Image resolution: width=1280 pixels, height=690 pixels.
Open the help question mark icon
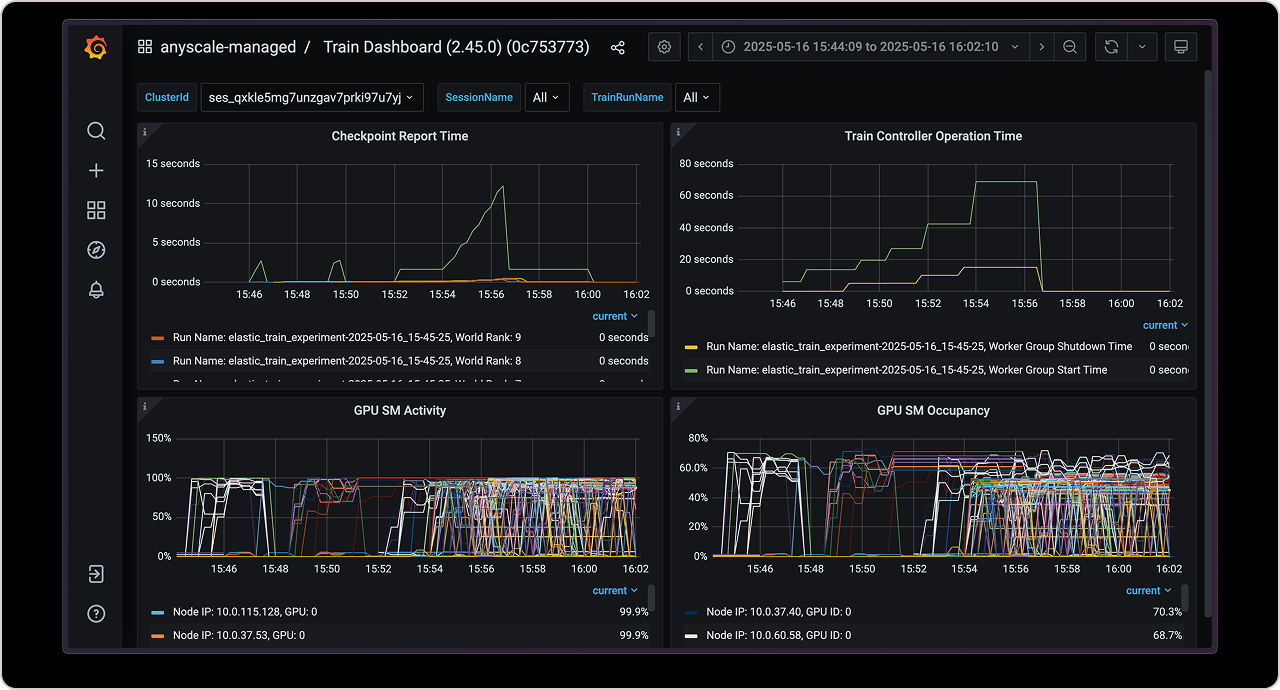(96, 614)
